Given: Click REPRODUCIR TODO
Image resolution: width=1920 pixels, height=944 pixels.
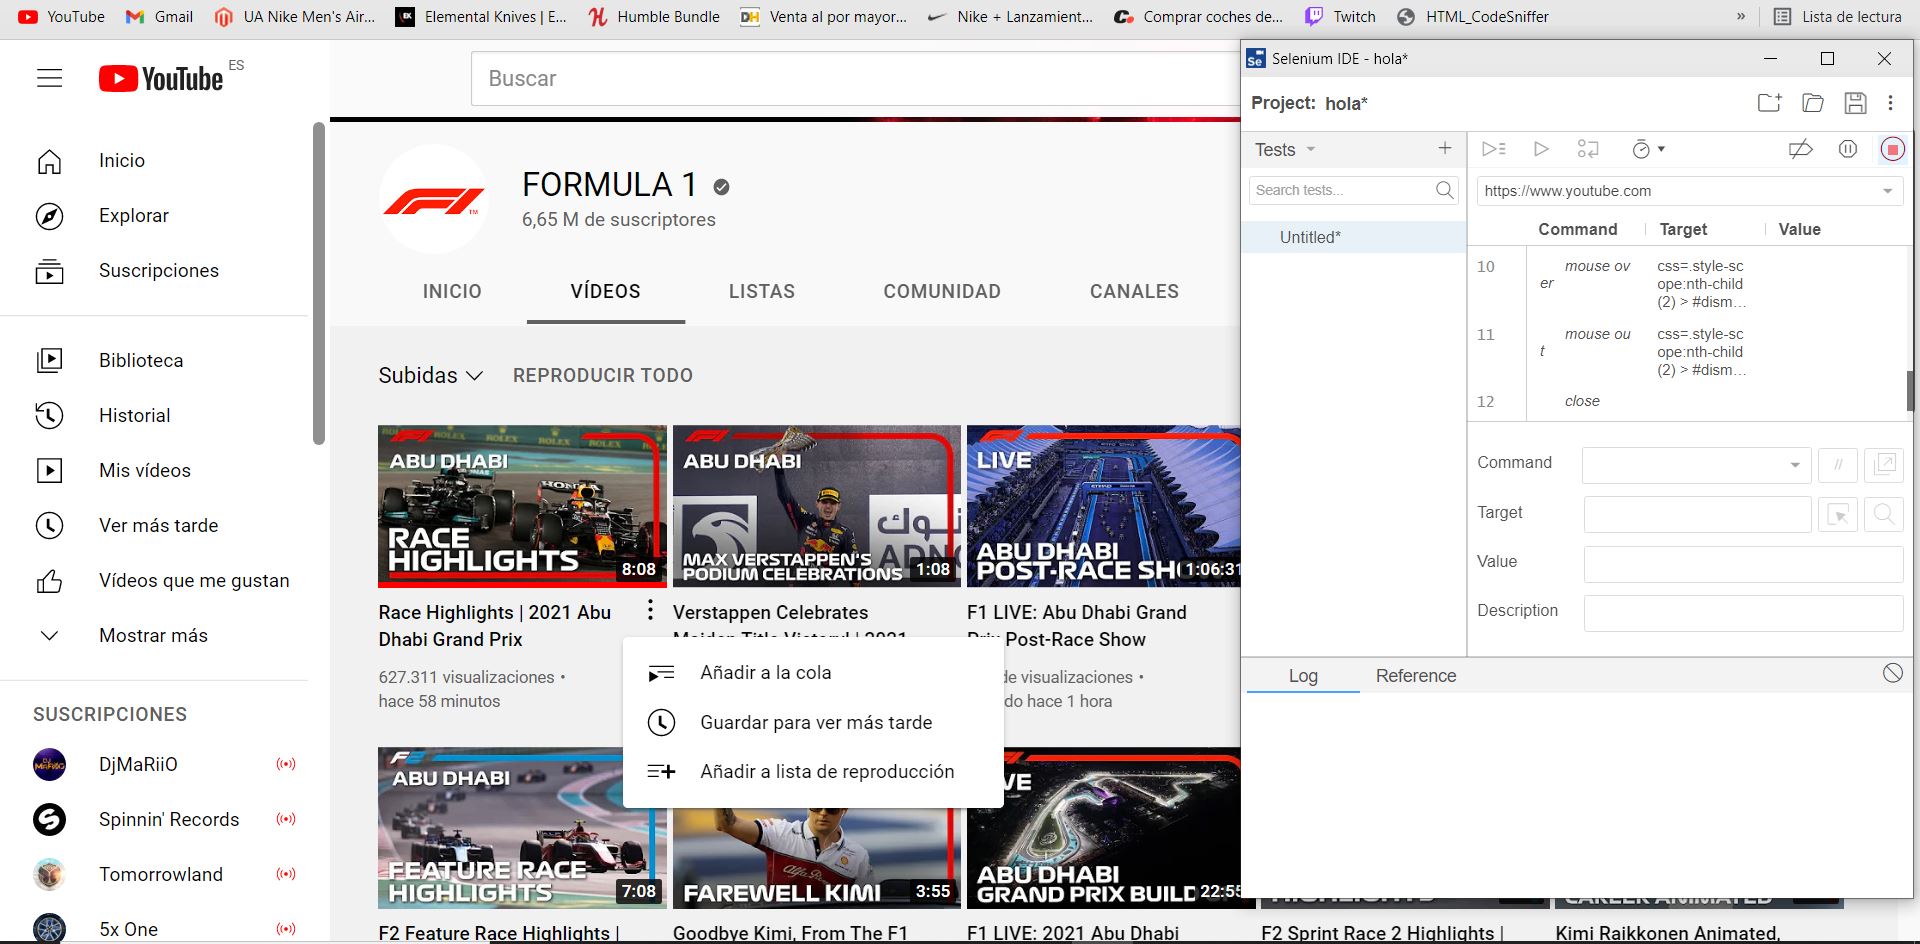Looking at the screenshot, I should pos(603,376).
